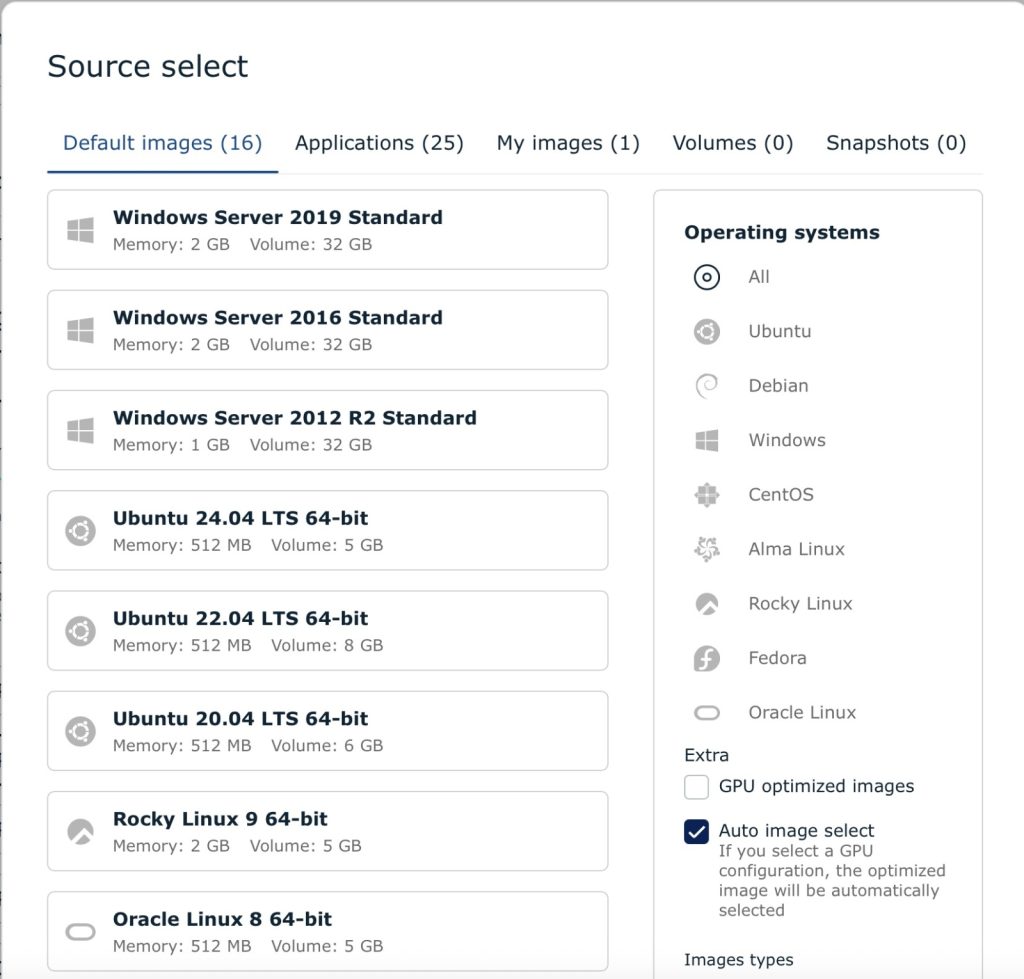
Task: Click the GPU optimized images label
Action: [816, 786]
